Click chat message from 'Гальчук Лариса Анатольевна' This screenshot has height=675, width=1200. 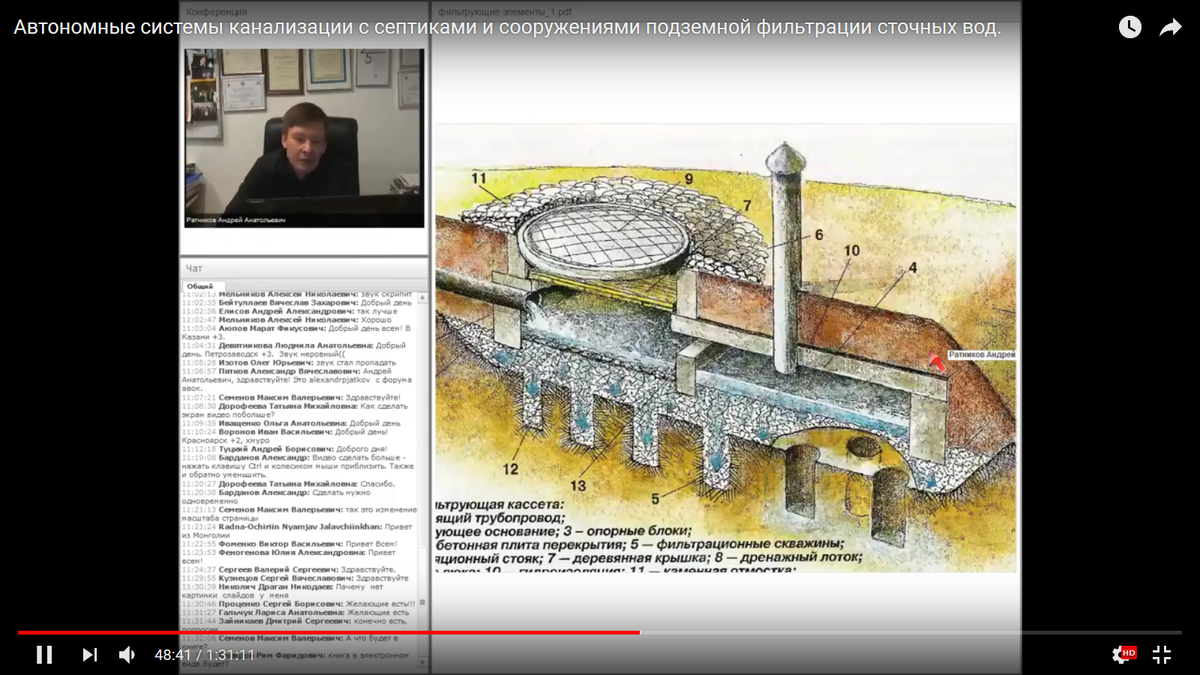(x=296, y=612)
